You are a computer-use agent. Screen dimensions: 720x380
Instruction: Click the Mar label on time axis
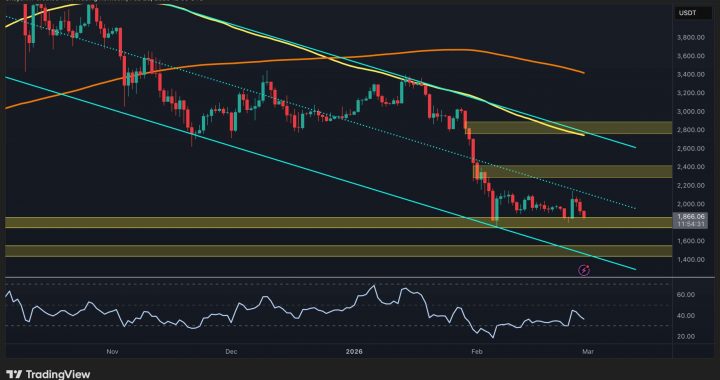[x=588, y=352]
